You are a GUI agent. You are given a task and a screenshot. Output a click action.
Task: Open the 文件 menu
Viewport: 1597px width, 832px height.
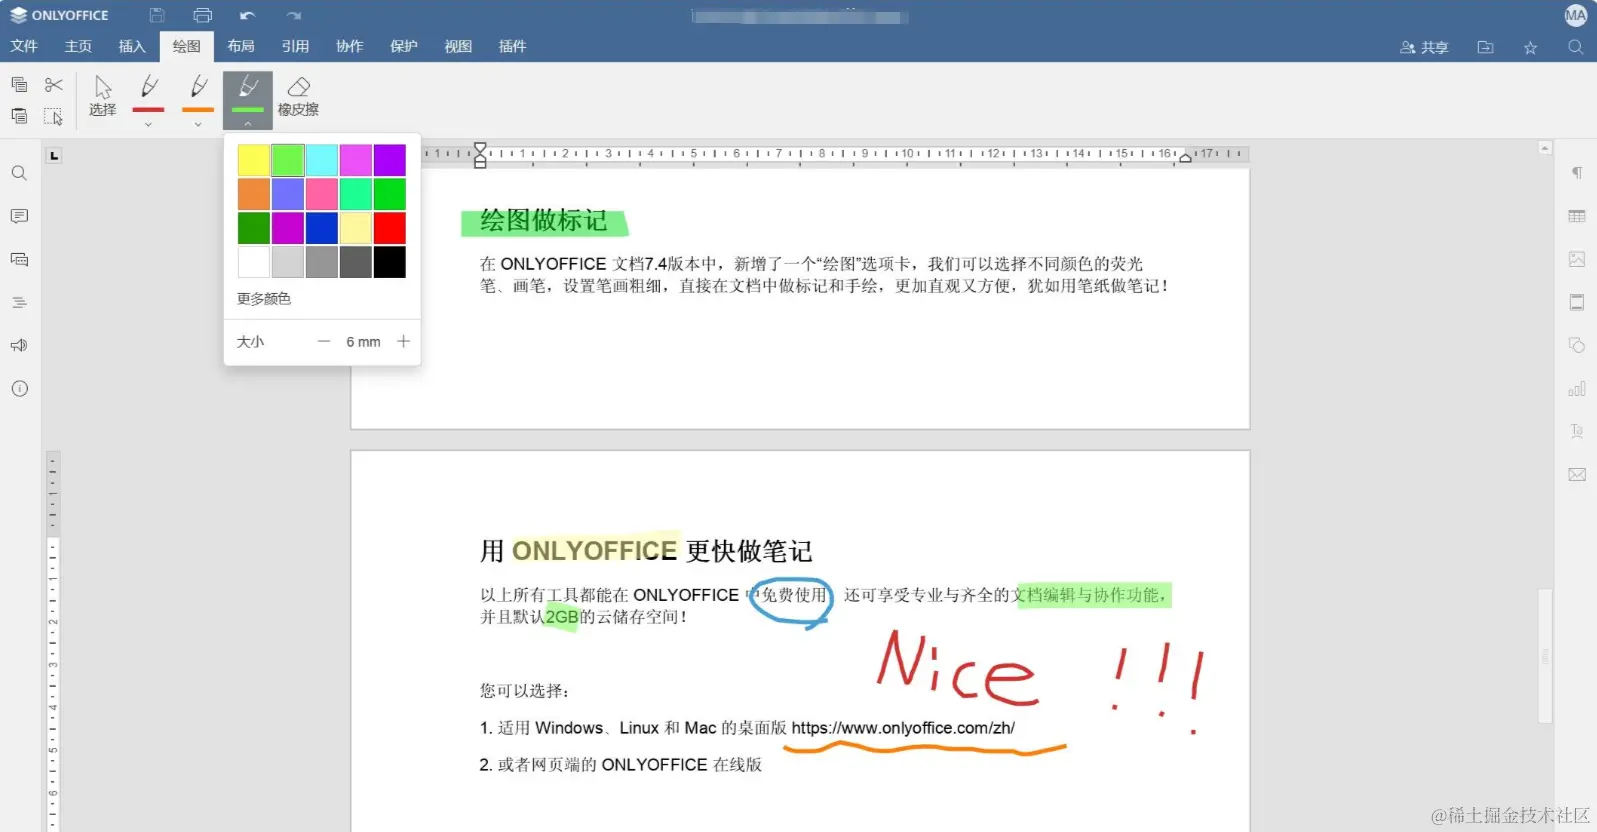24,46
